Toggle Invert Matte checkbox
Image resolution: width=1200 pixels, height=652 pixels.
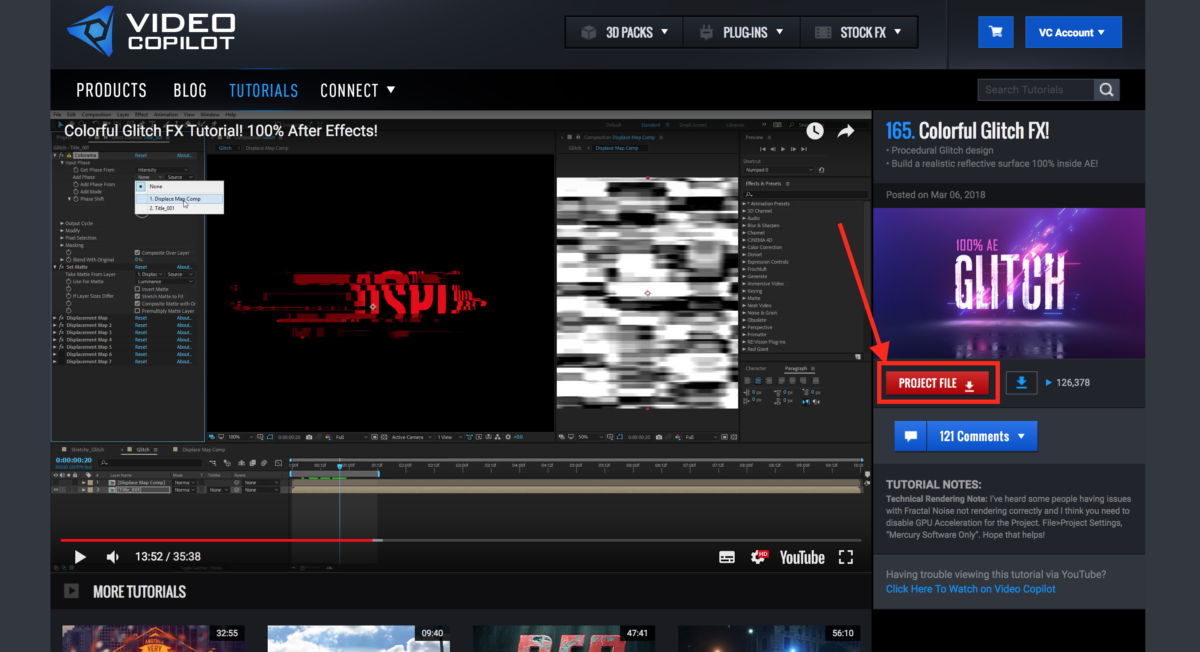click(x=137, y=289)
